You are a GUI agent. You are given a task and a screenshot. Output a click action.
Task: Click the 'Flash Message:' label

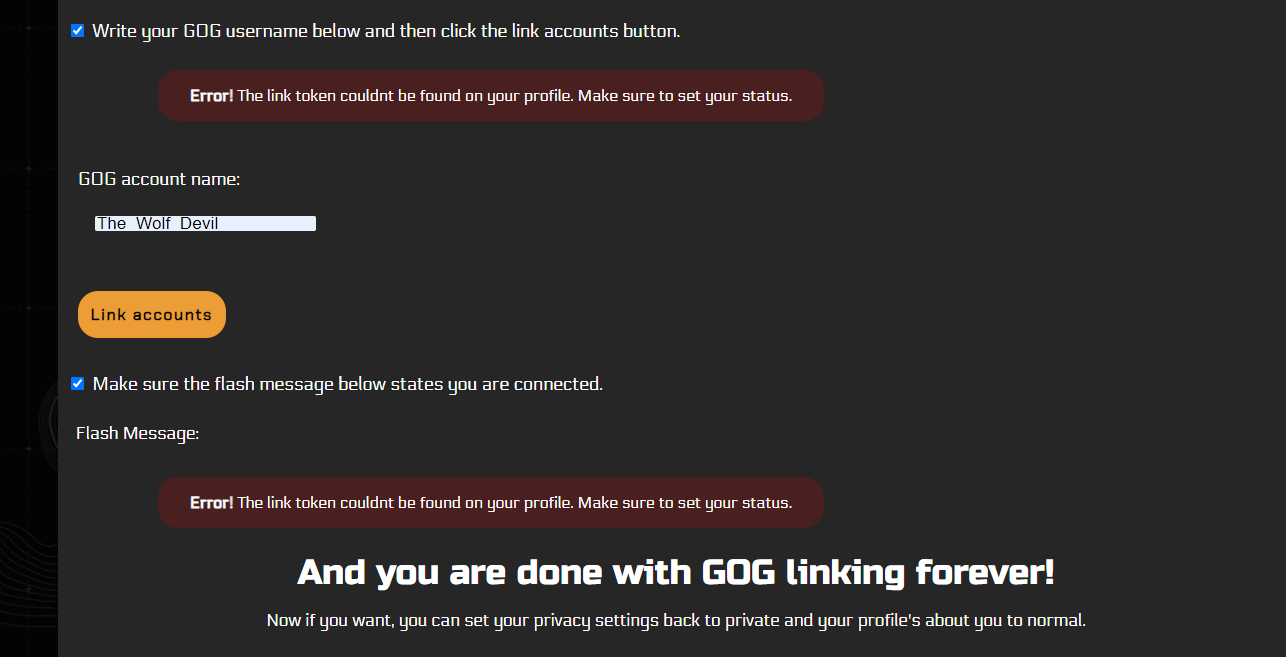(x=138, y=434)
